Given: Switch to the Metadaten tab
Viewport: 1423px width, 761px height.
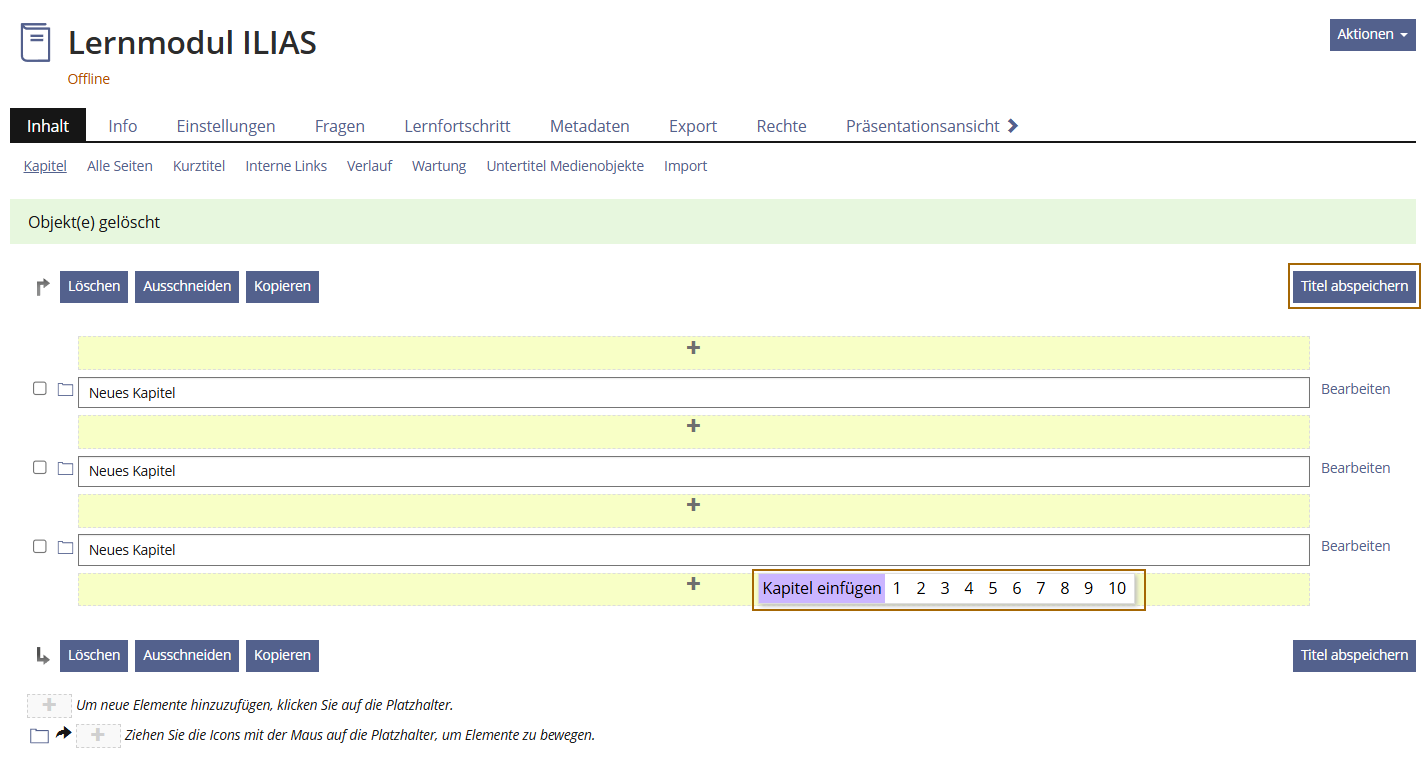Looking at the screenshot, I should pyautogui.click(x=590, y=126).
